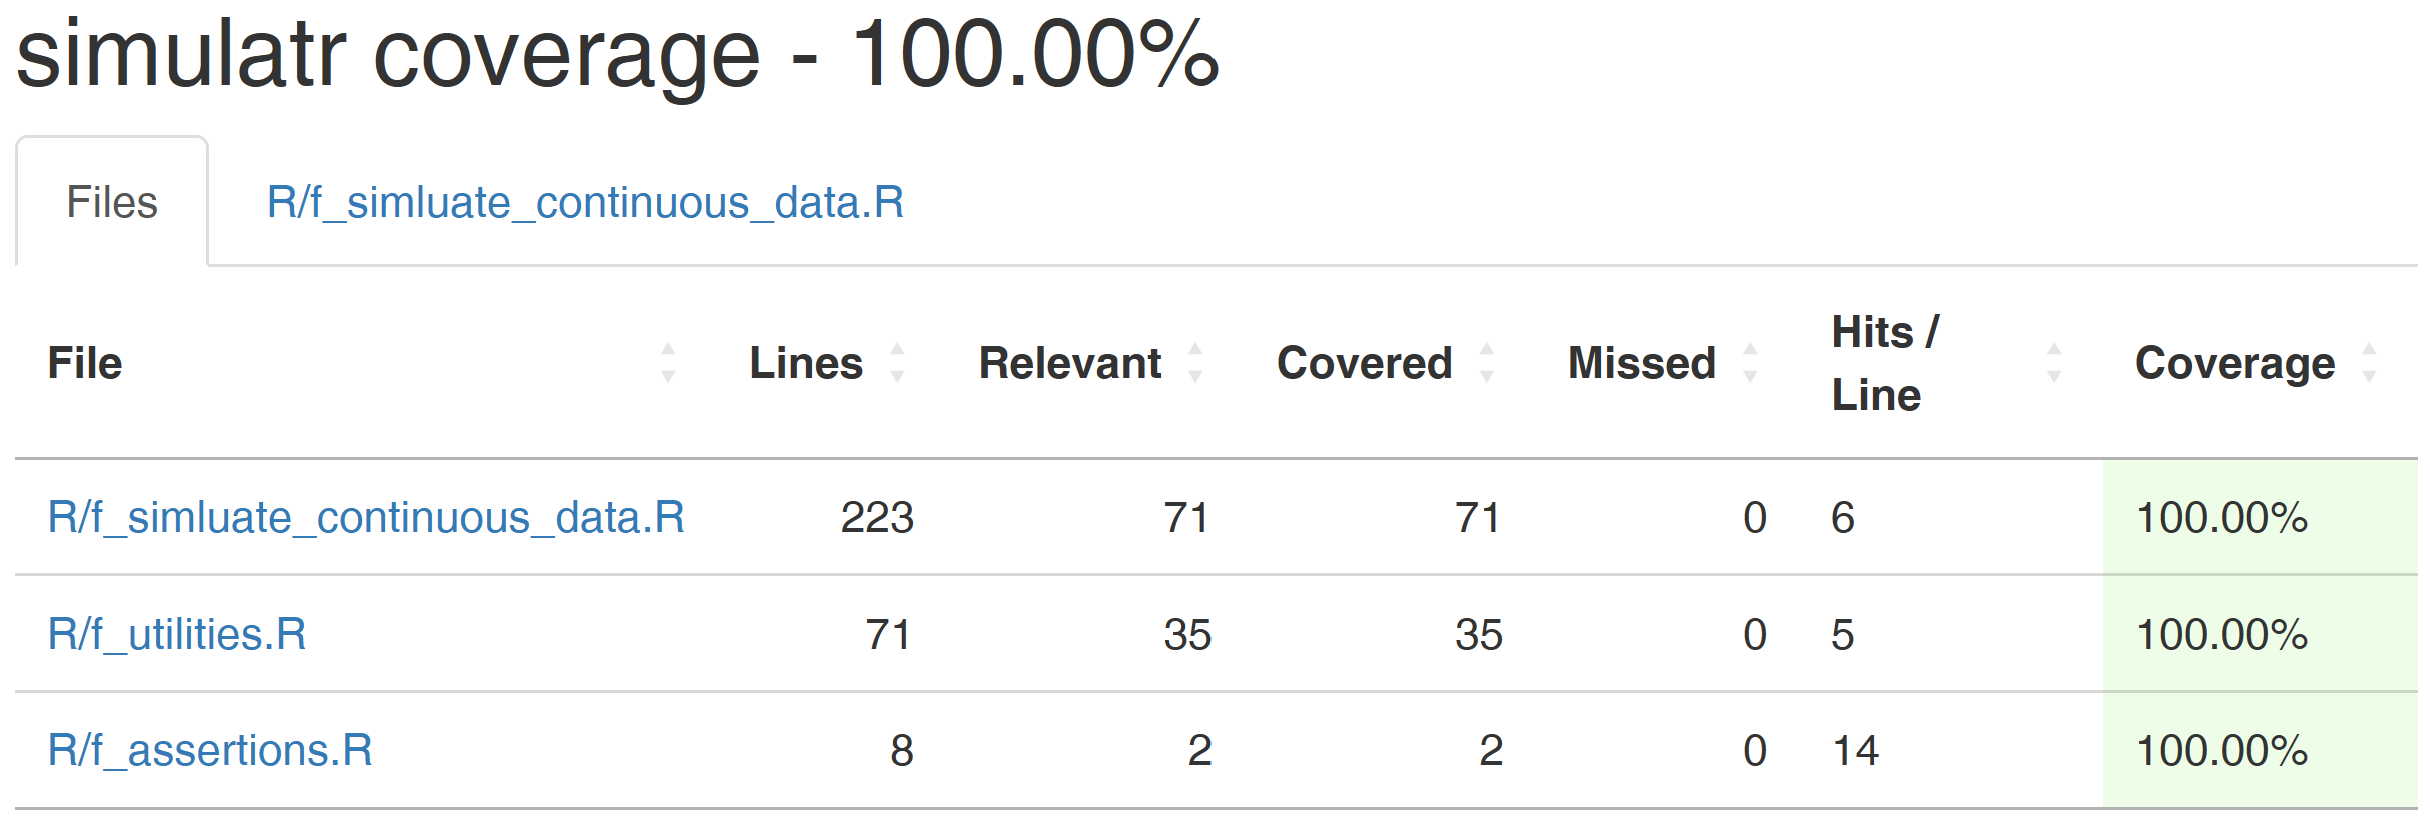
Task: Sort table by Relevant header text
Action: (1069, 363)
